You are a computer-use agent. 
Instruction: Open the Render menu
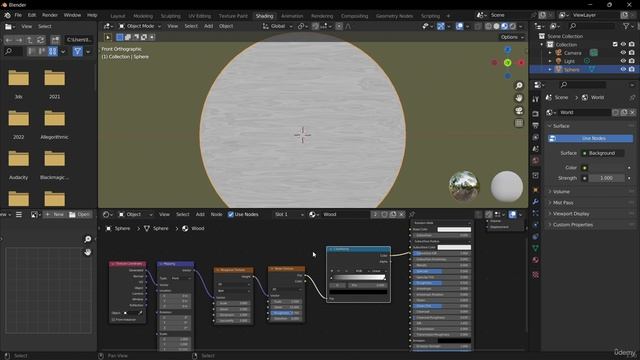click(x=50, y=15)
